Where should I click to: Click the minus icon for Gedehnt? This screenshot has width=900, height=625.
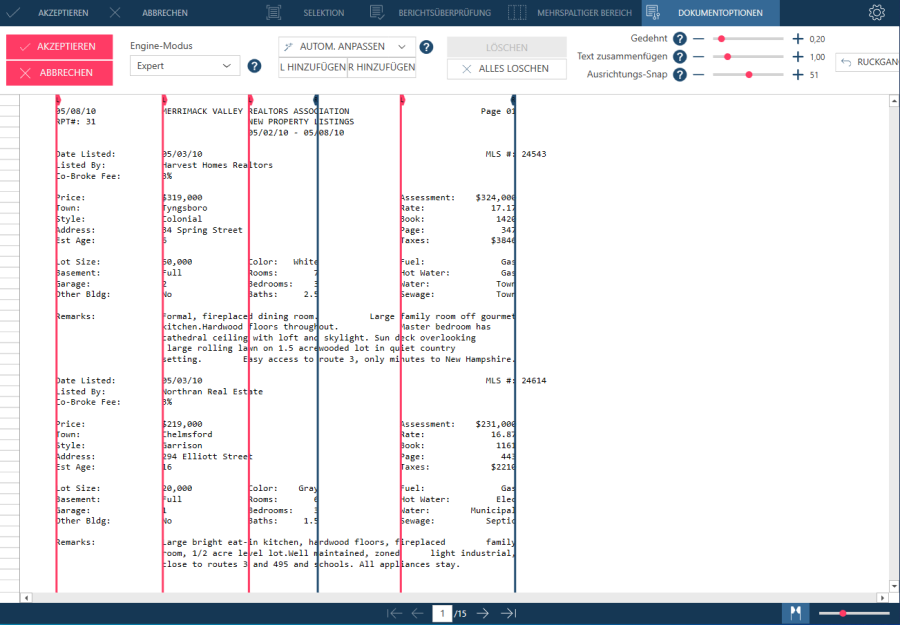point(698,38)
